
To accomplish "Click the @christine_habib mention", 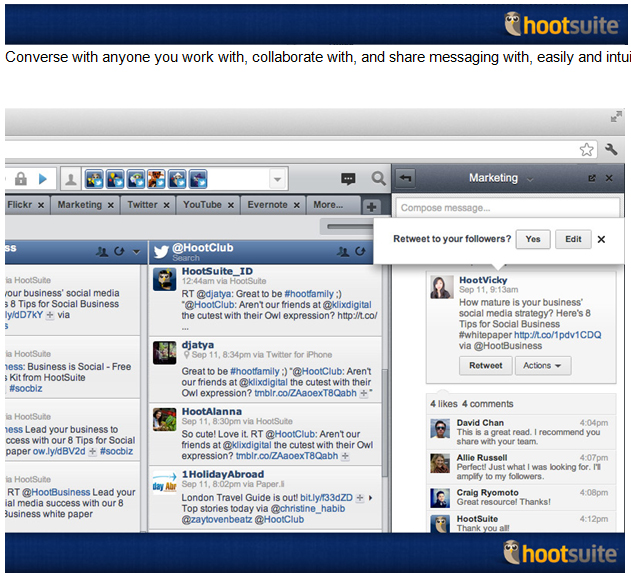I will click(x=308, y=509).
